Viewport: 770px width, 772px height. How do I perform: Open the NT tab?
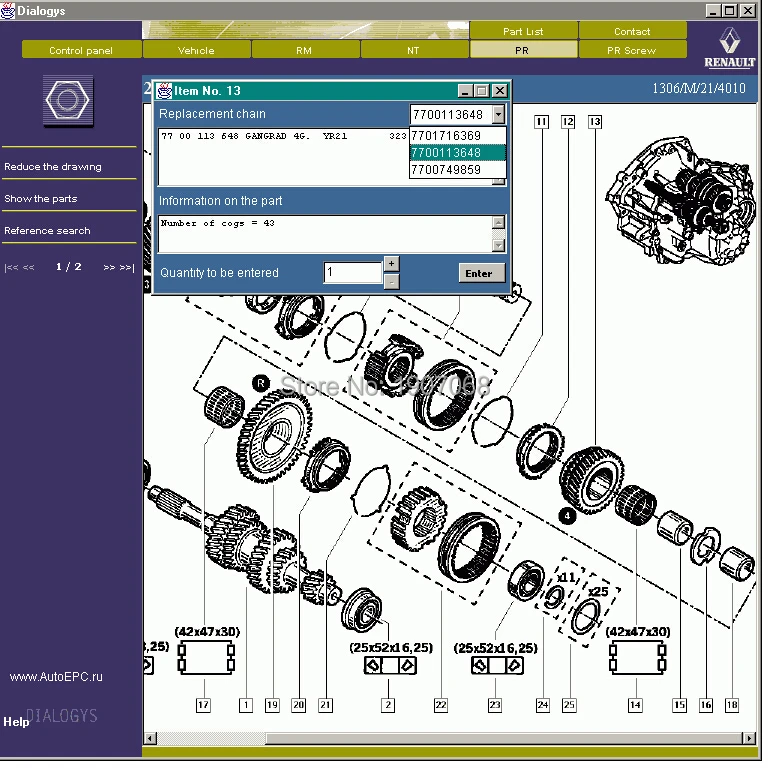tap(414, 50)
